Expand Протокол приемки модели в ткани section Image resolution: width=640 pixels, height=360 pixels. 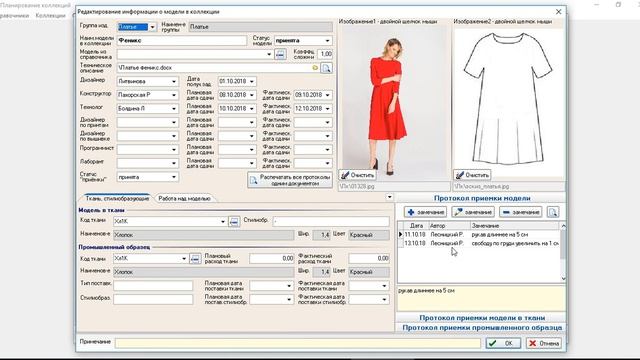point(481,318)
